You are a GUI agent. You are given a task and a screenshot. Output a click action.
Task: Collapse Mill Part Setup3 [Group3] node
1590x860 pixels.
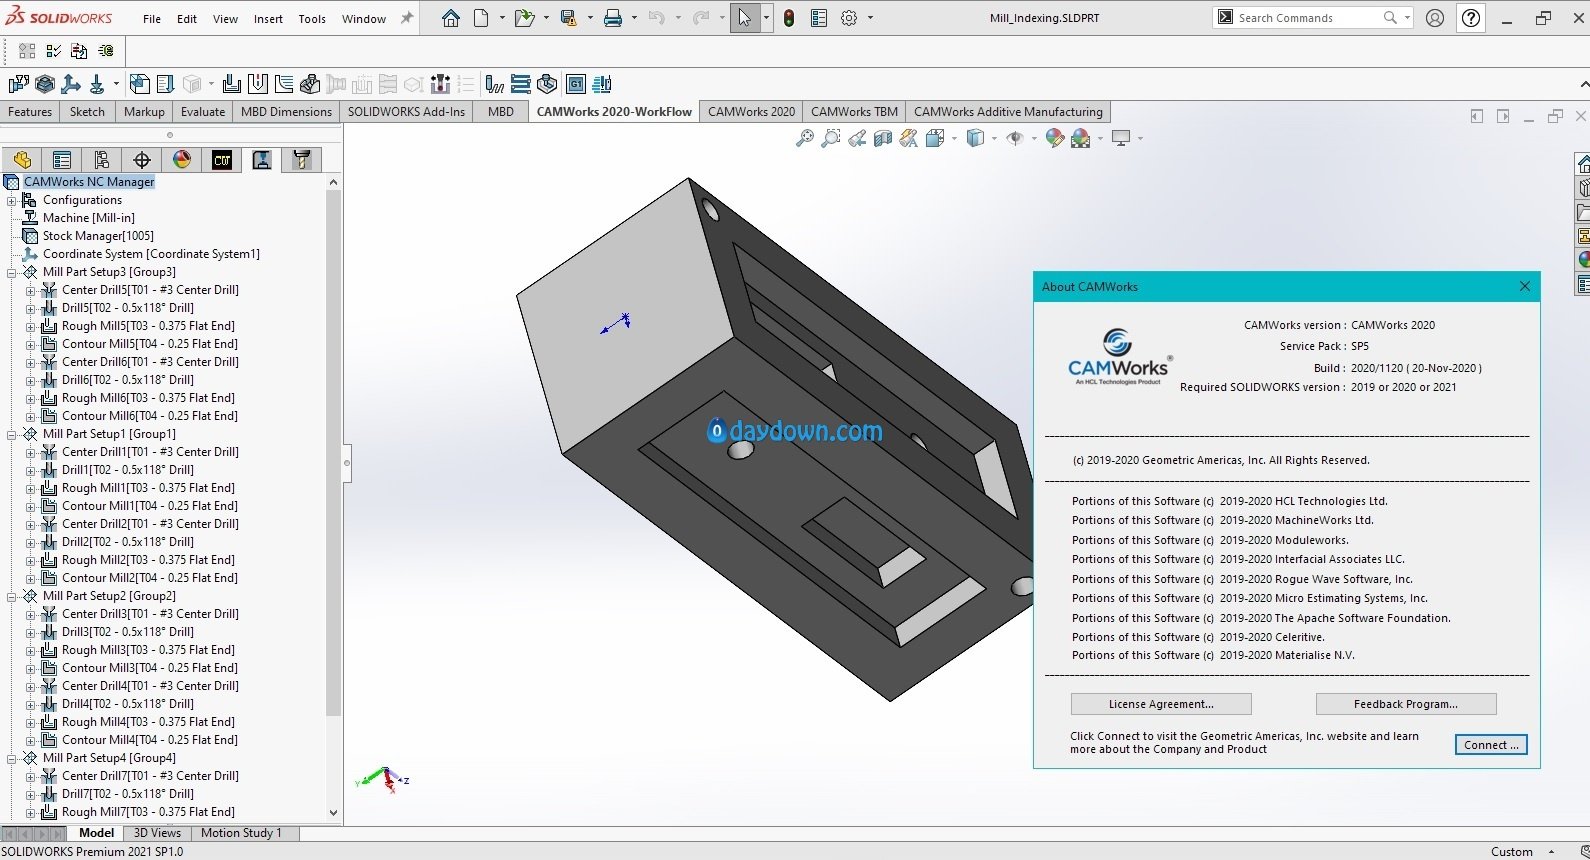[x=12, y=272]
